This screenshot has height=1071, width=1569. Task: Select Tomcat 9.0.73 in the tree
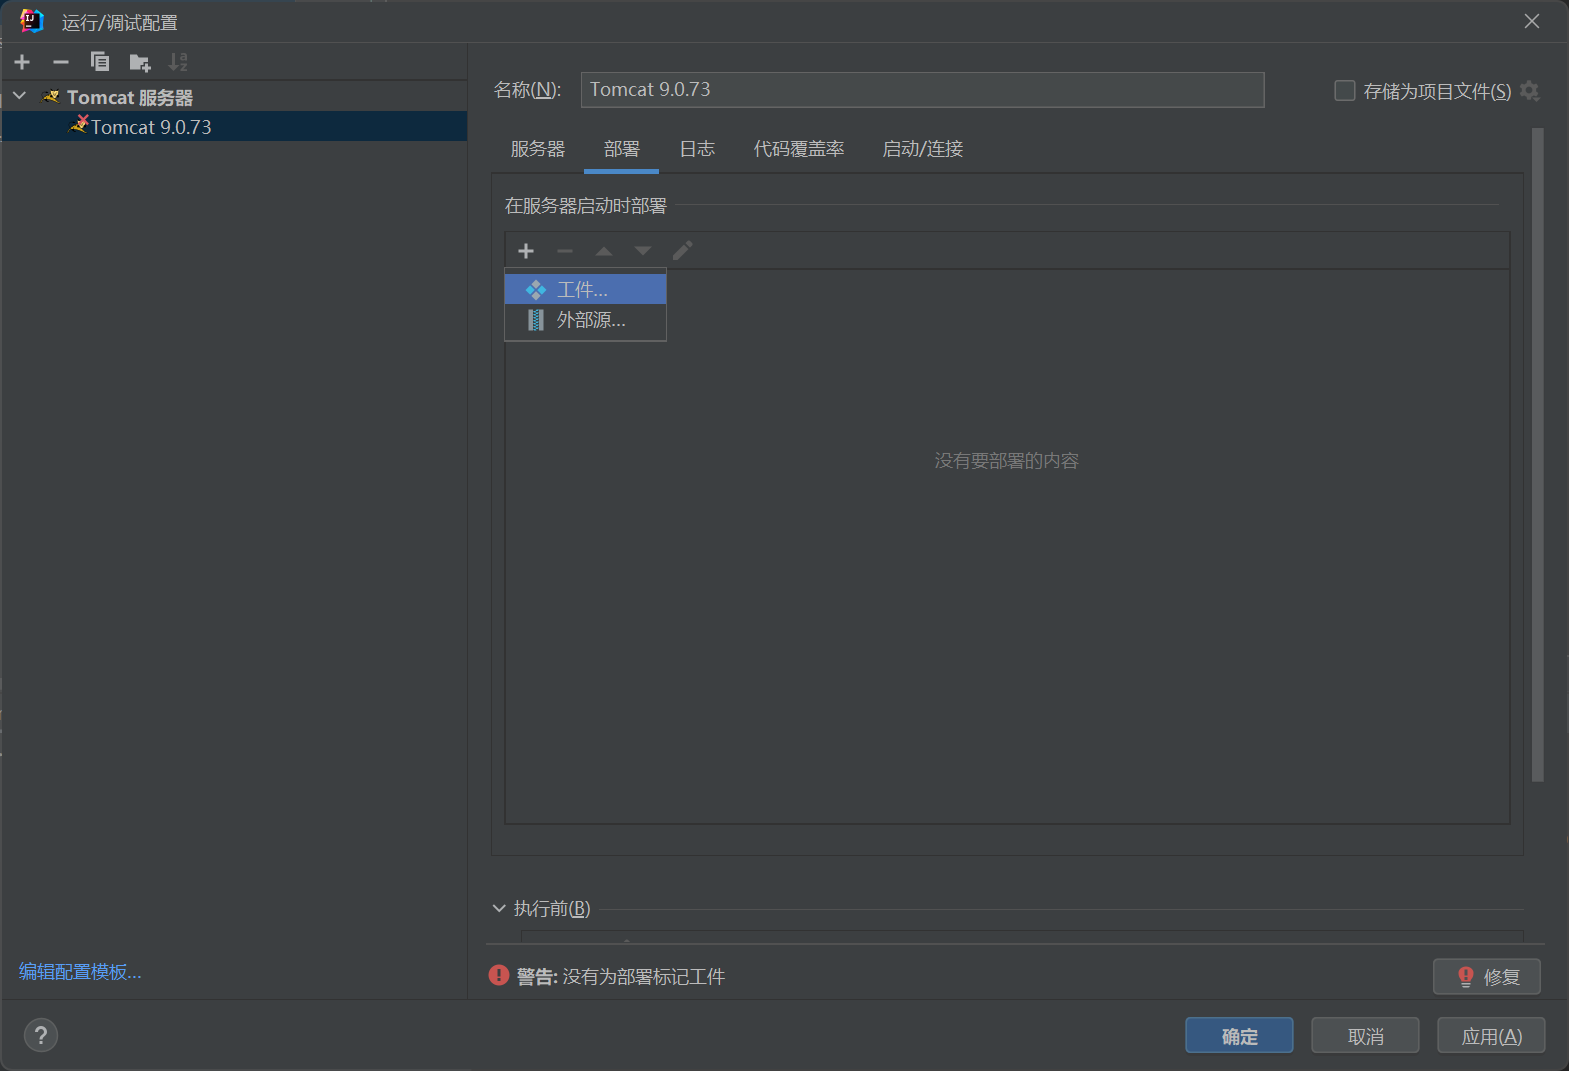point(234,127)
